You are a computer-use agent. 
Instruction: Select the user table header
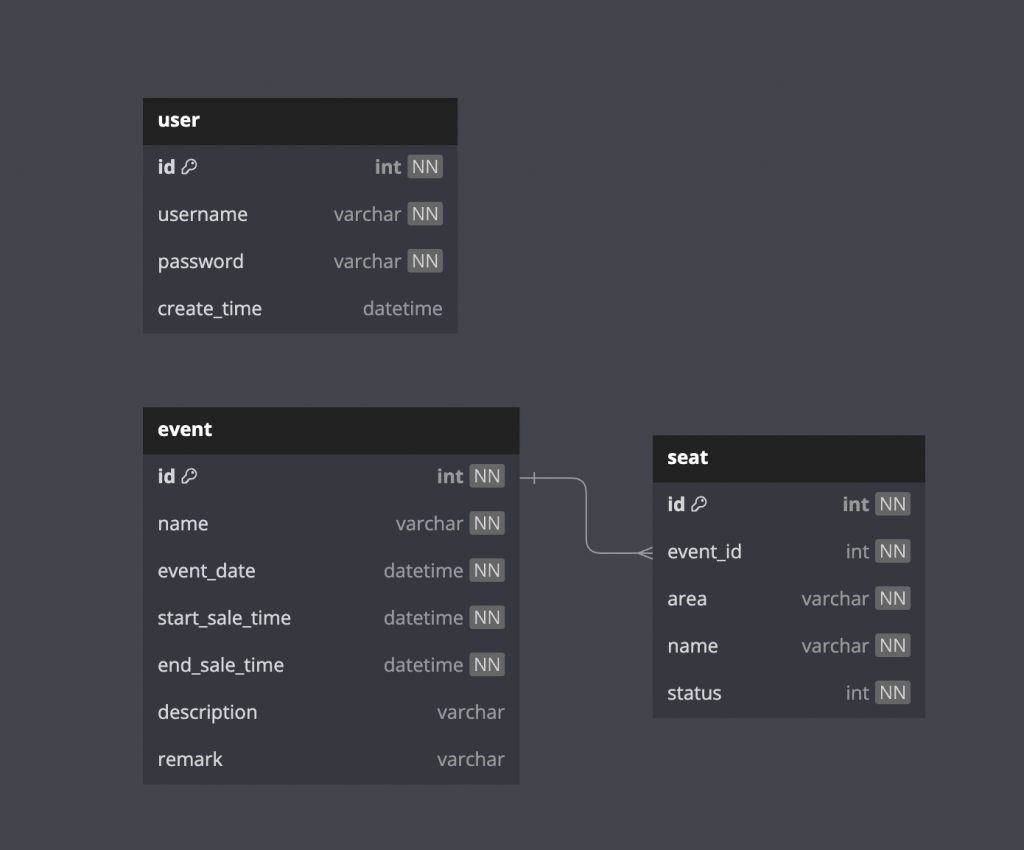(x=300, y=121)
